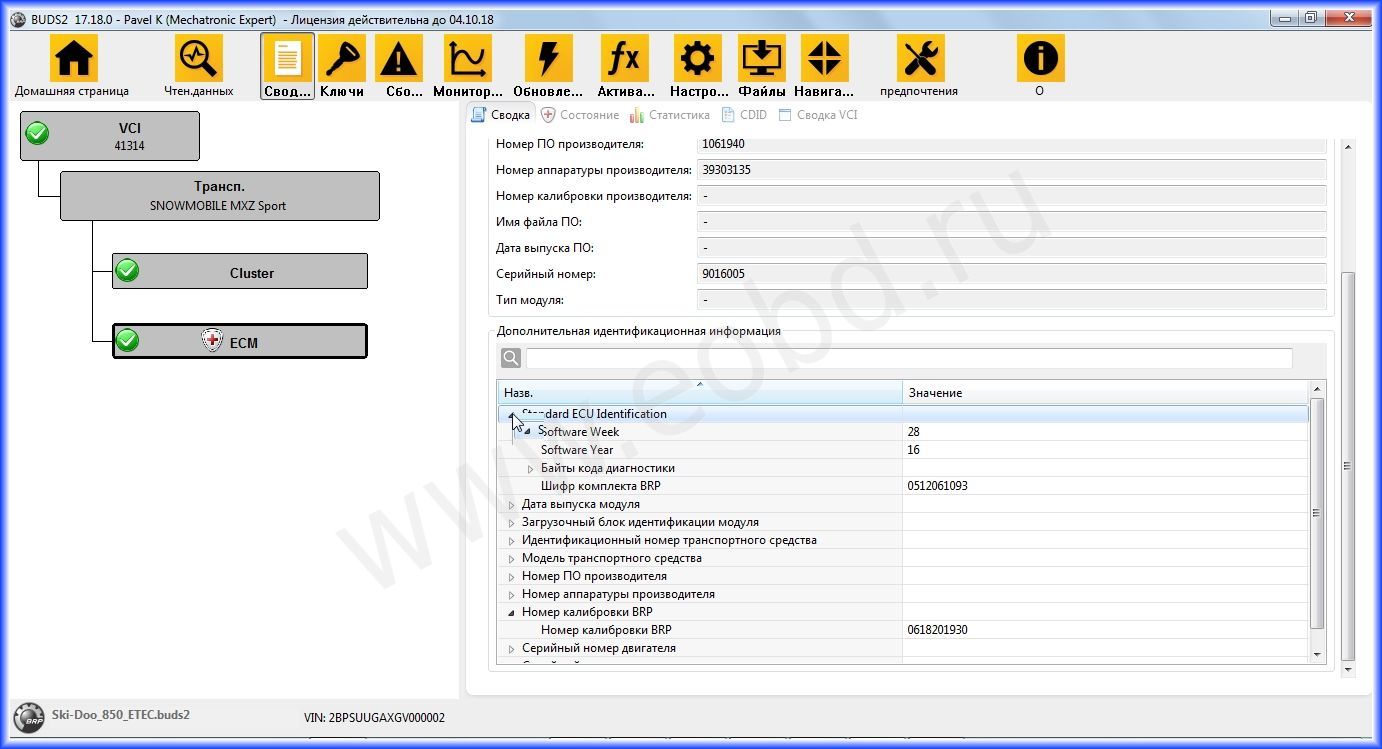Image resolution: width=1382 pixels, height=749 pixels.
Task: Switch to the Сводка VCI tab
Action: click(x=818, y=115)
